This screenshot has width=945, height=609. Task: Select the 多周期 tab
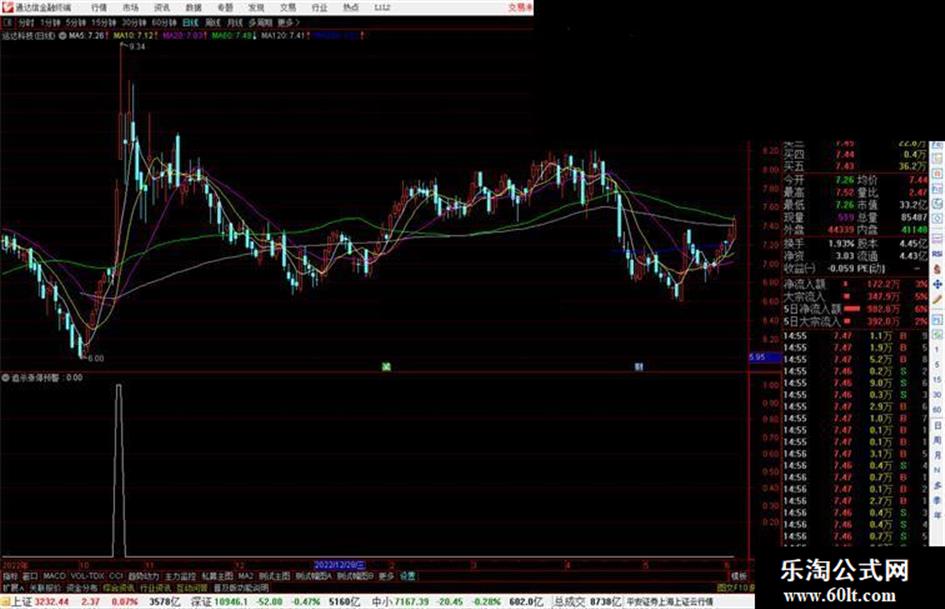tap(260, 23)
